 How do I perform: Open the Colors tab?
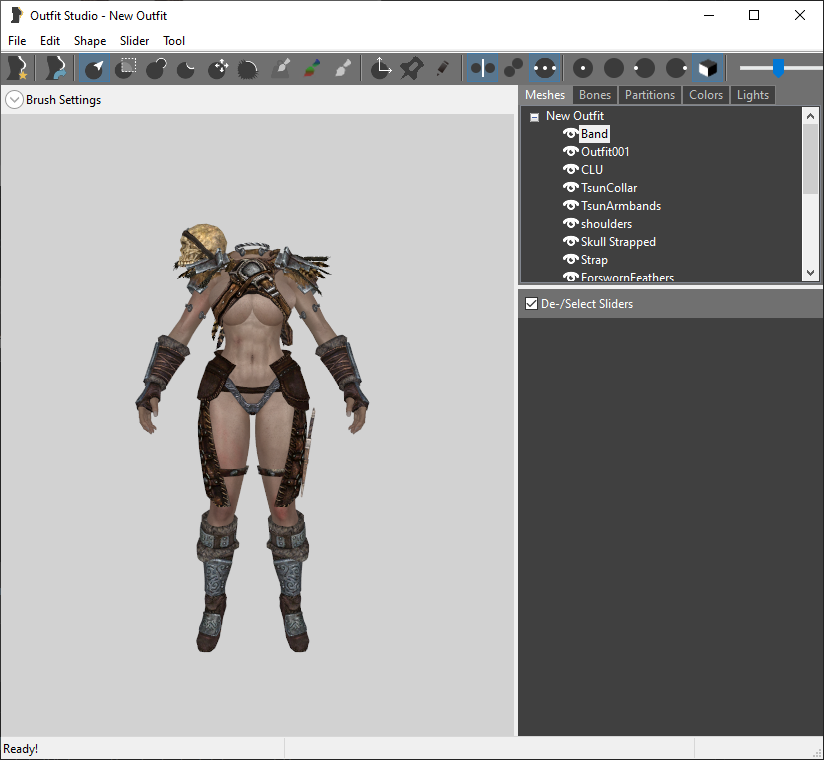tap(706, 95)
